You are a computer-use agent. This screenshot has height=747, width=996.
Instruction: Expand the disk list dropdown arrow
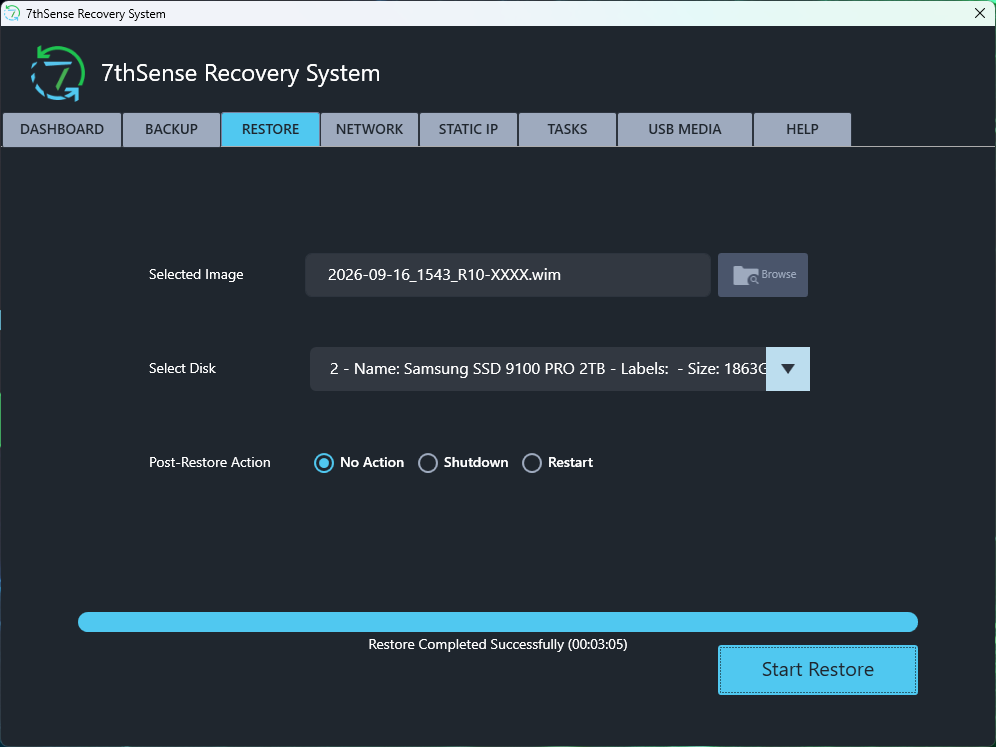click(x=788, y=369)
